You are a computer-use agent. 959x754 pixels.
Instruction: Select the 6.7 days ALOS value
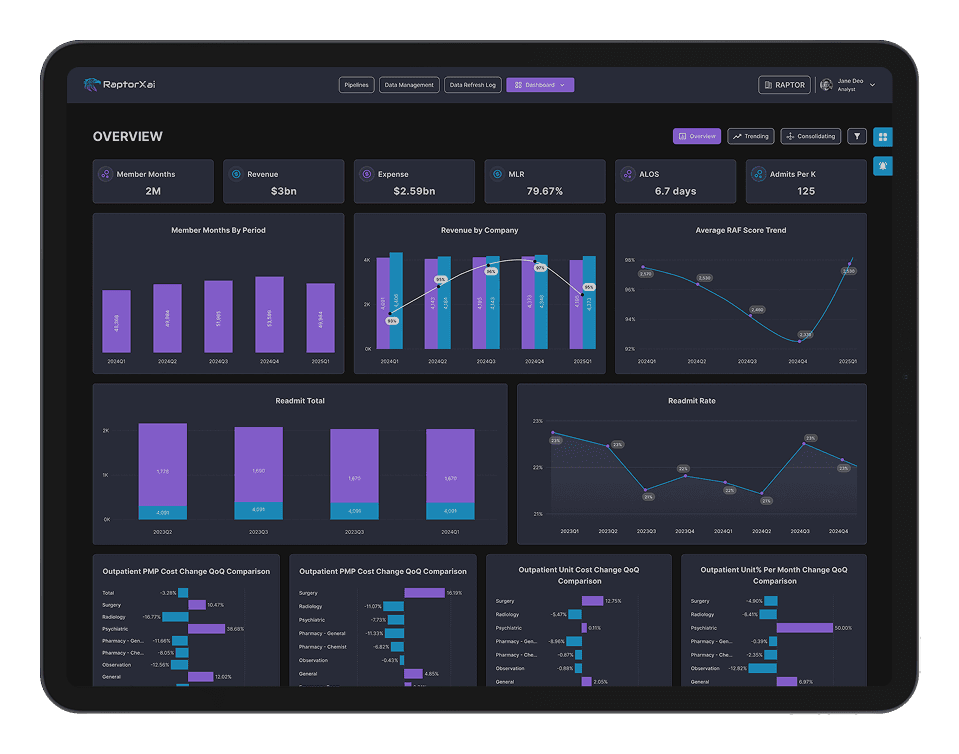click(675, 191)
